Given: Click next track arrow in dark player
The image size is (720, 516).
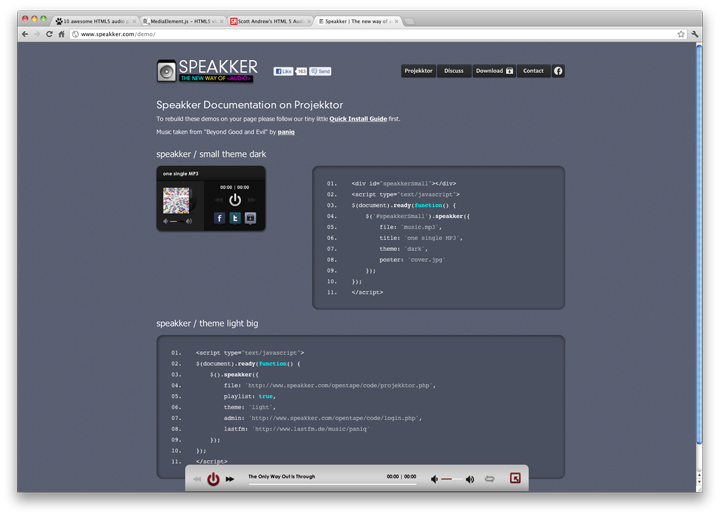Looking at the screenshot, I should [x=251, y=200].
